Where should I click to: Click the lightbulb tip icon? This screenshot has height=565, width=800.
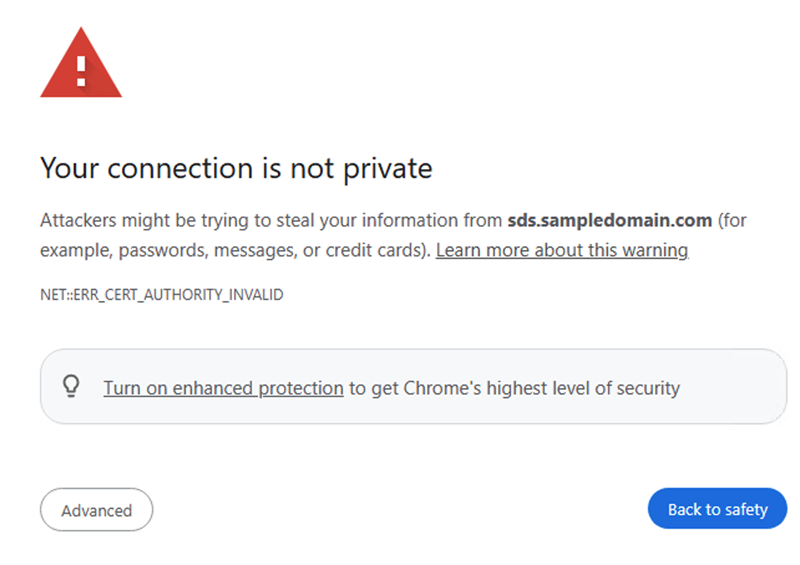click(71, 387)
